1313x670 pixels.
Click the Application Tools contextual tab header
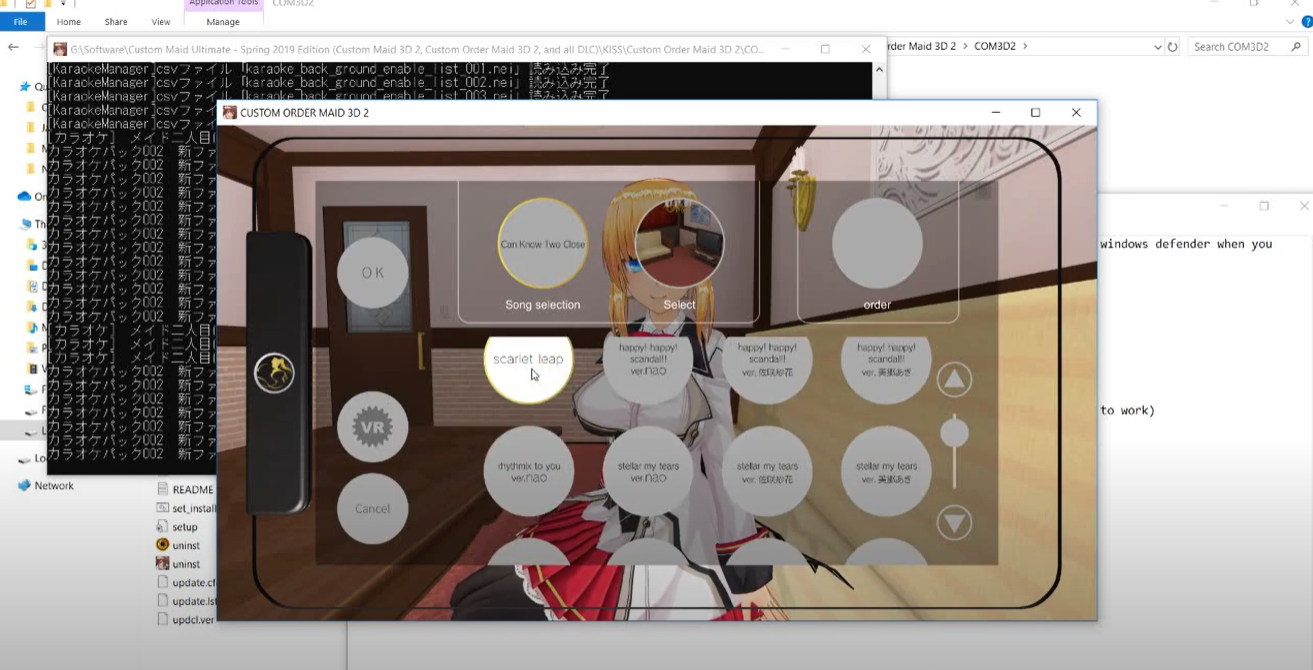(223, 4)
